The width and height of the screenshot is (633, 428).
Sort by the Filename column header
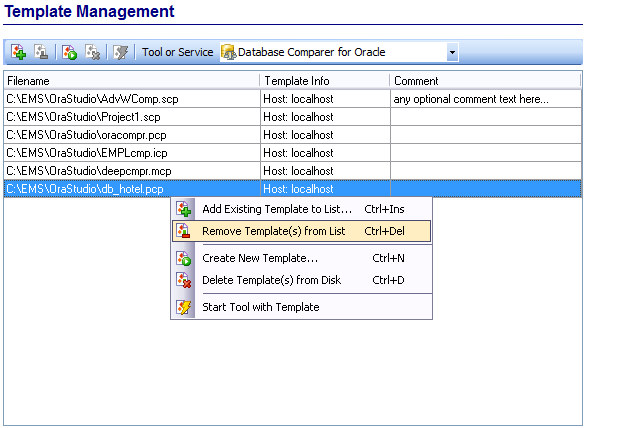click(x=131, y=80)
